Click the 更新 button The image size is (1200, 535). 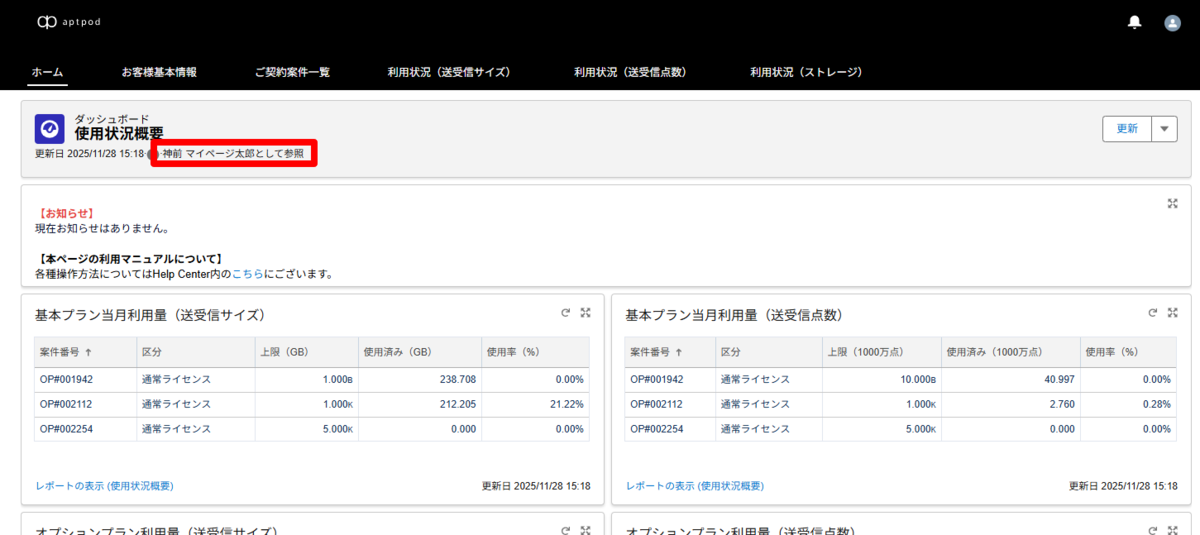tap(1127, 129)
